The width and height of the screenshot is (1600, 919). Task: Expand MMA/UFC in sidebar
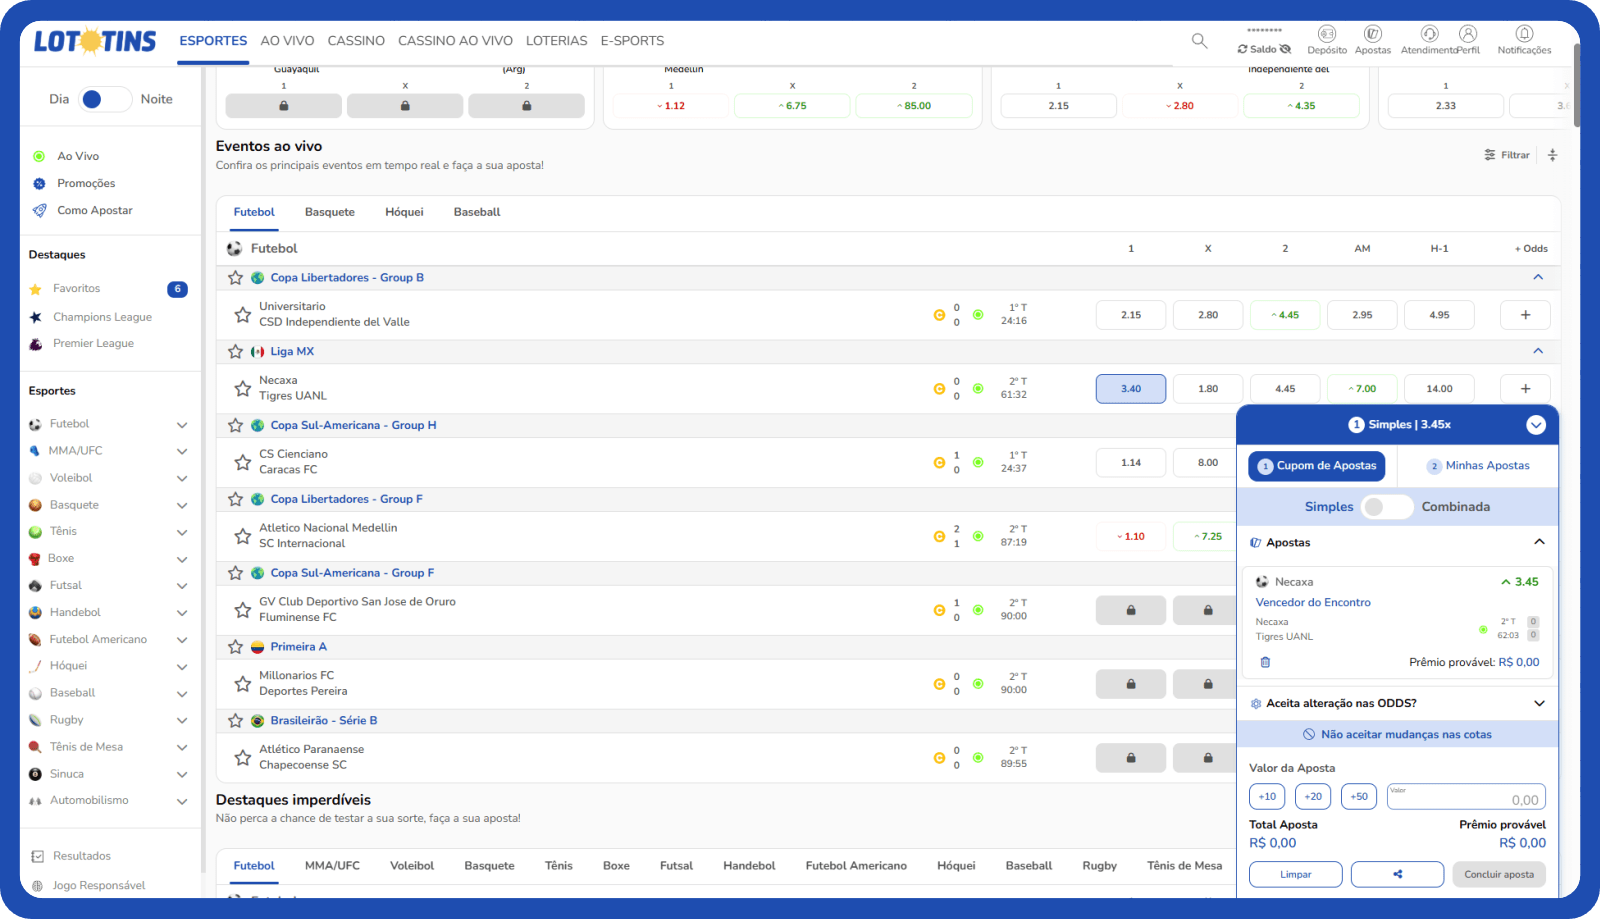pyautogui.click(x=182, y=452)
